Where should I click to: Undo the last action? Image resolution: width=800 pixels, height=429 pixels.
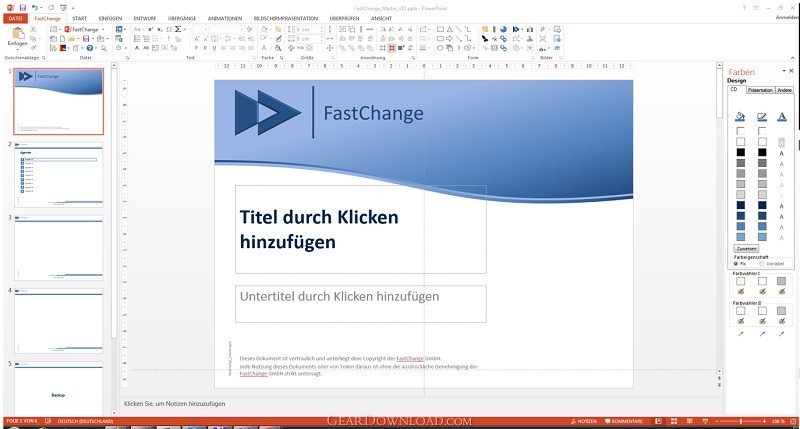[34, 8]
